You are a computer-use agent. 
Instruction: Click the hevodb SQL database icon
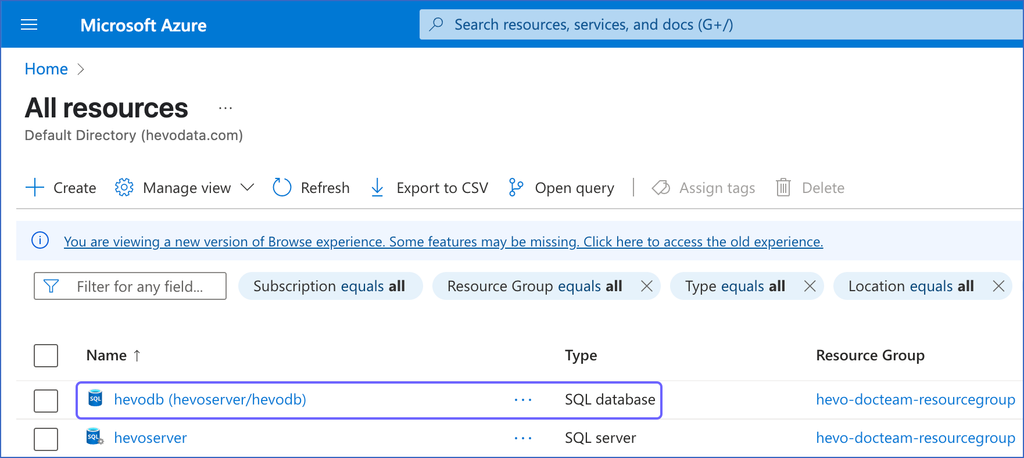click(x=95, y=398)
